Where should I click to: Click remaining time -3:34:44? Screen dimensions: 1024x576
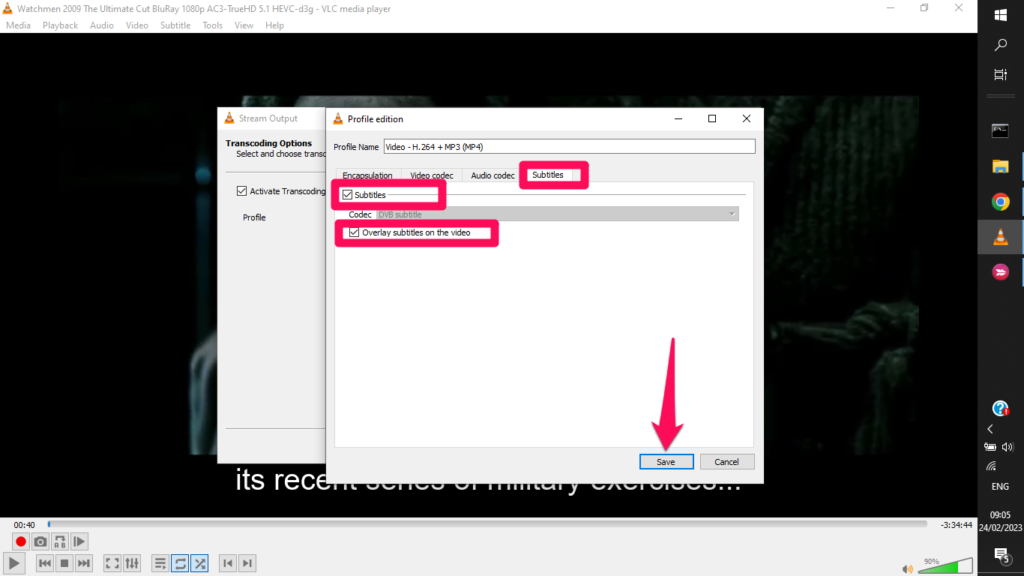pyautogui.click(x=956, y=525)
